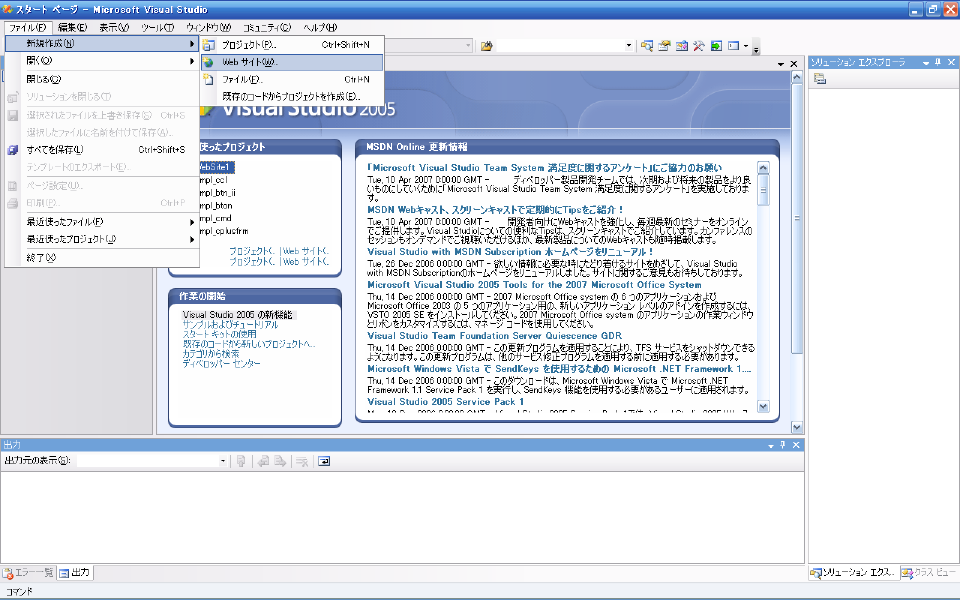Go to previous message in Output toolbar
Image resolution: width=960 pixels, height=600 pixels.
[x=263, y=461]
